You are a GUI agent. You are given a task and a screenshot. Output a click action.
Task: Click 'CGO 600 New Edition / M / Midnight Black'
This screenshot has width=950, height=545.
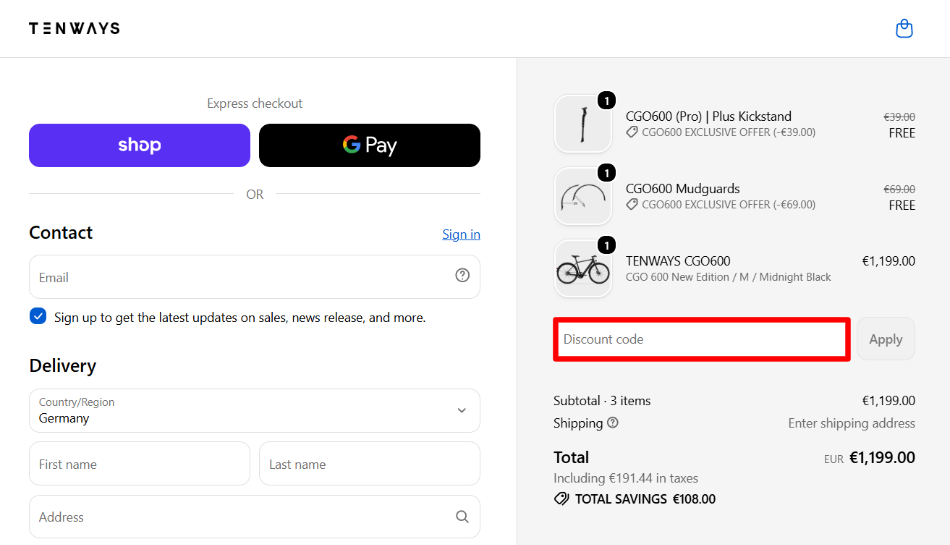coord(728,277)
